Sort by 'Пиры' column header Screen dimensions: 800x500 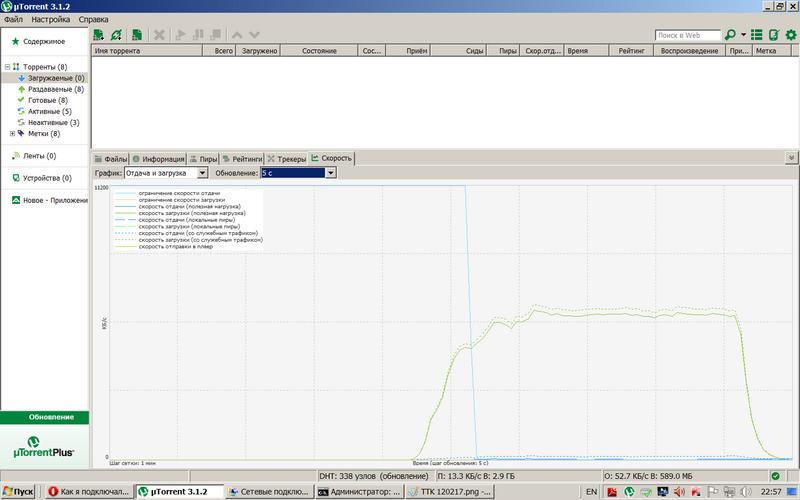503,51
